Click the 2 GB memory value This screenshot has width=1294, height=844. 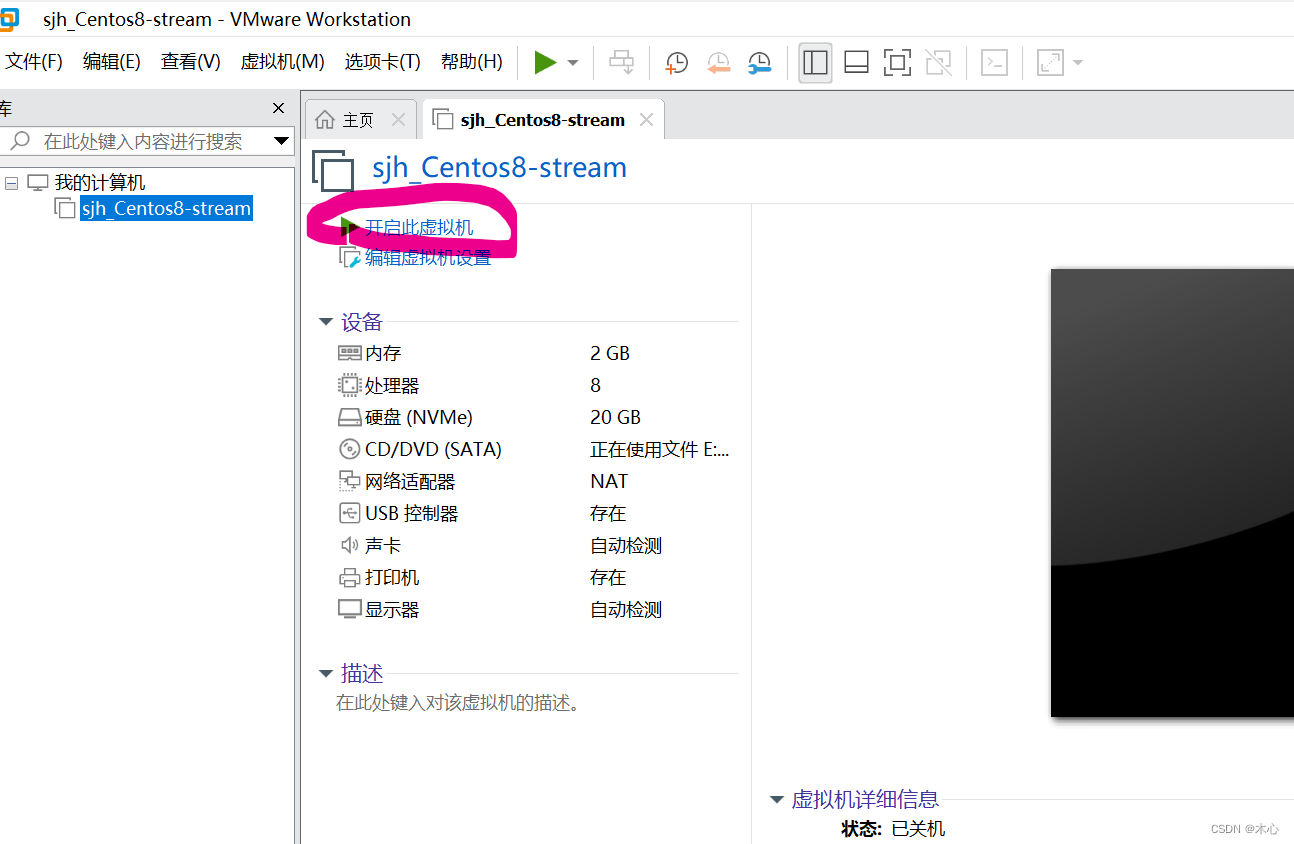[x=610, y=353]
